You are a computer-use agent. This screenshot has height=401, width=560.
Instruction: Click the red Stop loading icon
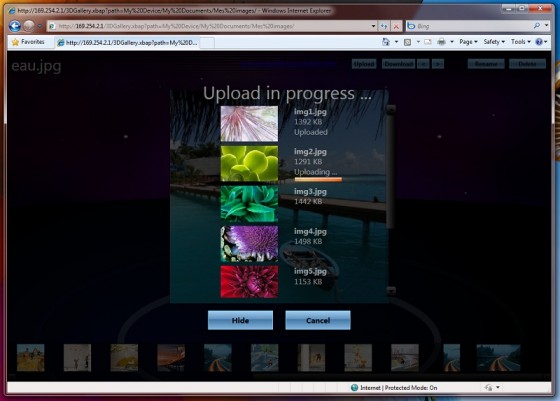coord(396,26)
